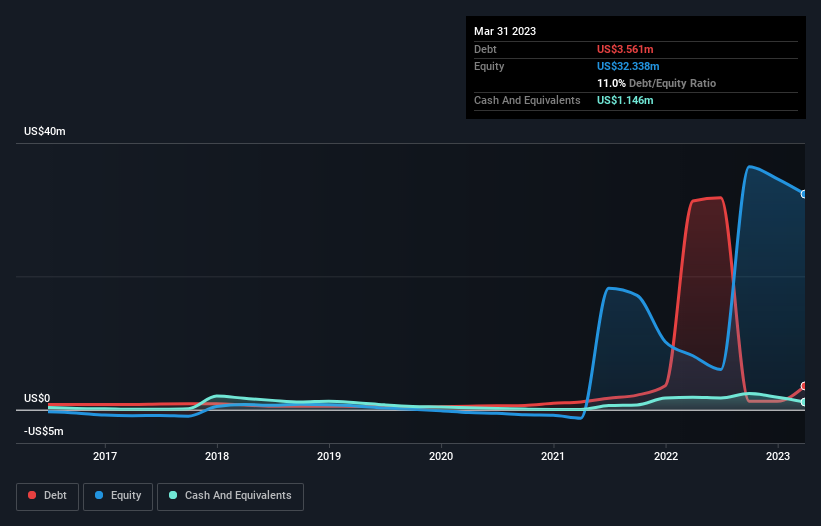Toggle the Cash And Equivalents legend button
The height and width of the screenshot is (526, 821).
click(230, 496)
